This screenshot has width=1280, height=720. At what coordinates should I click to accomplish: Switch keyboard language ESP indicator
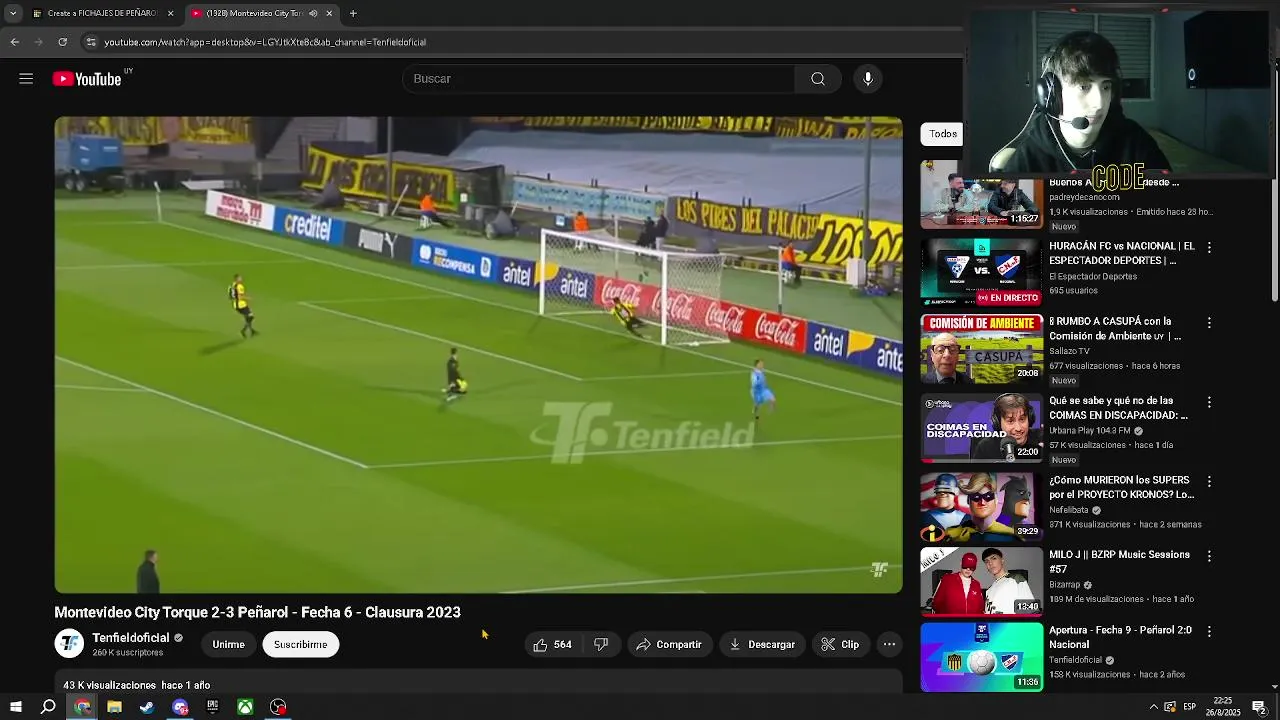point(1190,707)
